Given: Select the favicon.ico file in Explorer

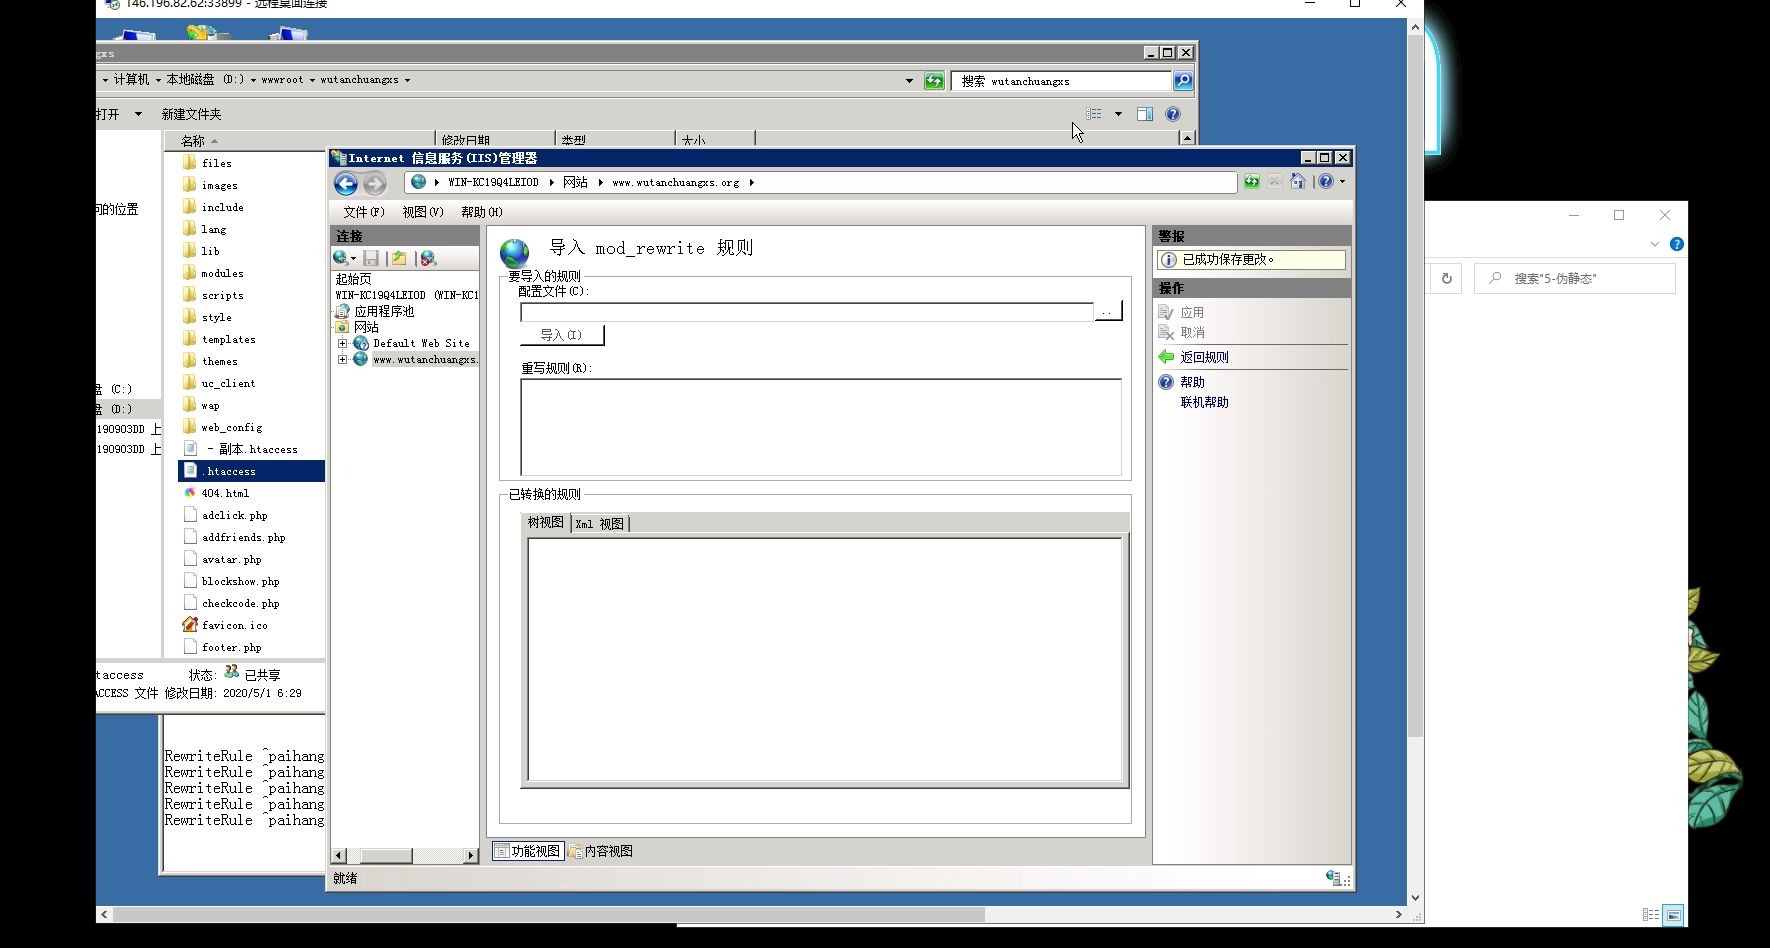Looking at the screenshot, I should pos(234,625).
